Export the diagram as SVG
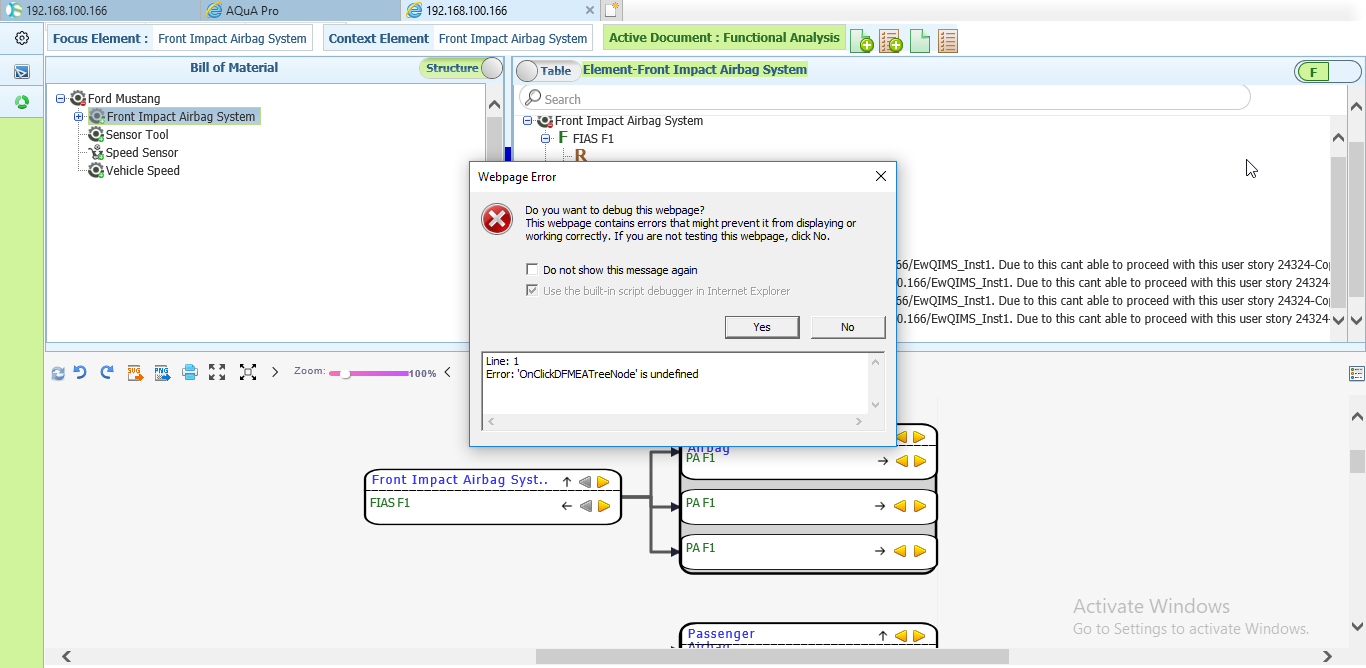Image resolution: width=1366 pixels, height=668 pixels. pyautogui.click(x=135, y=373)
